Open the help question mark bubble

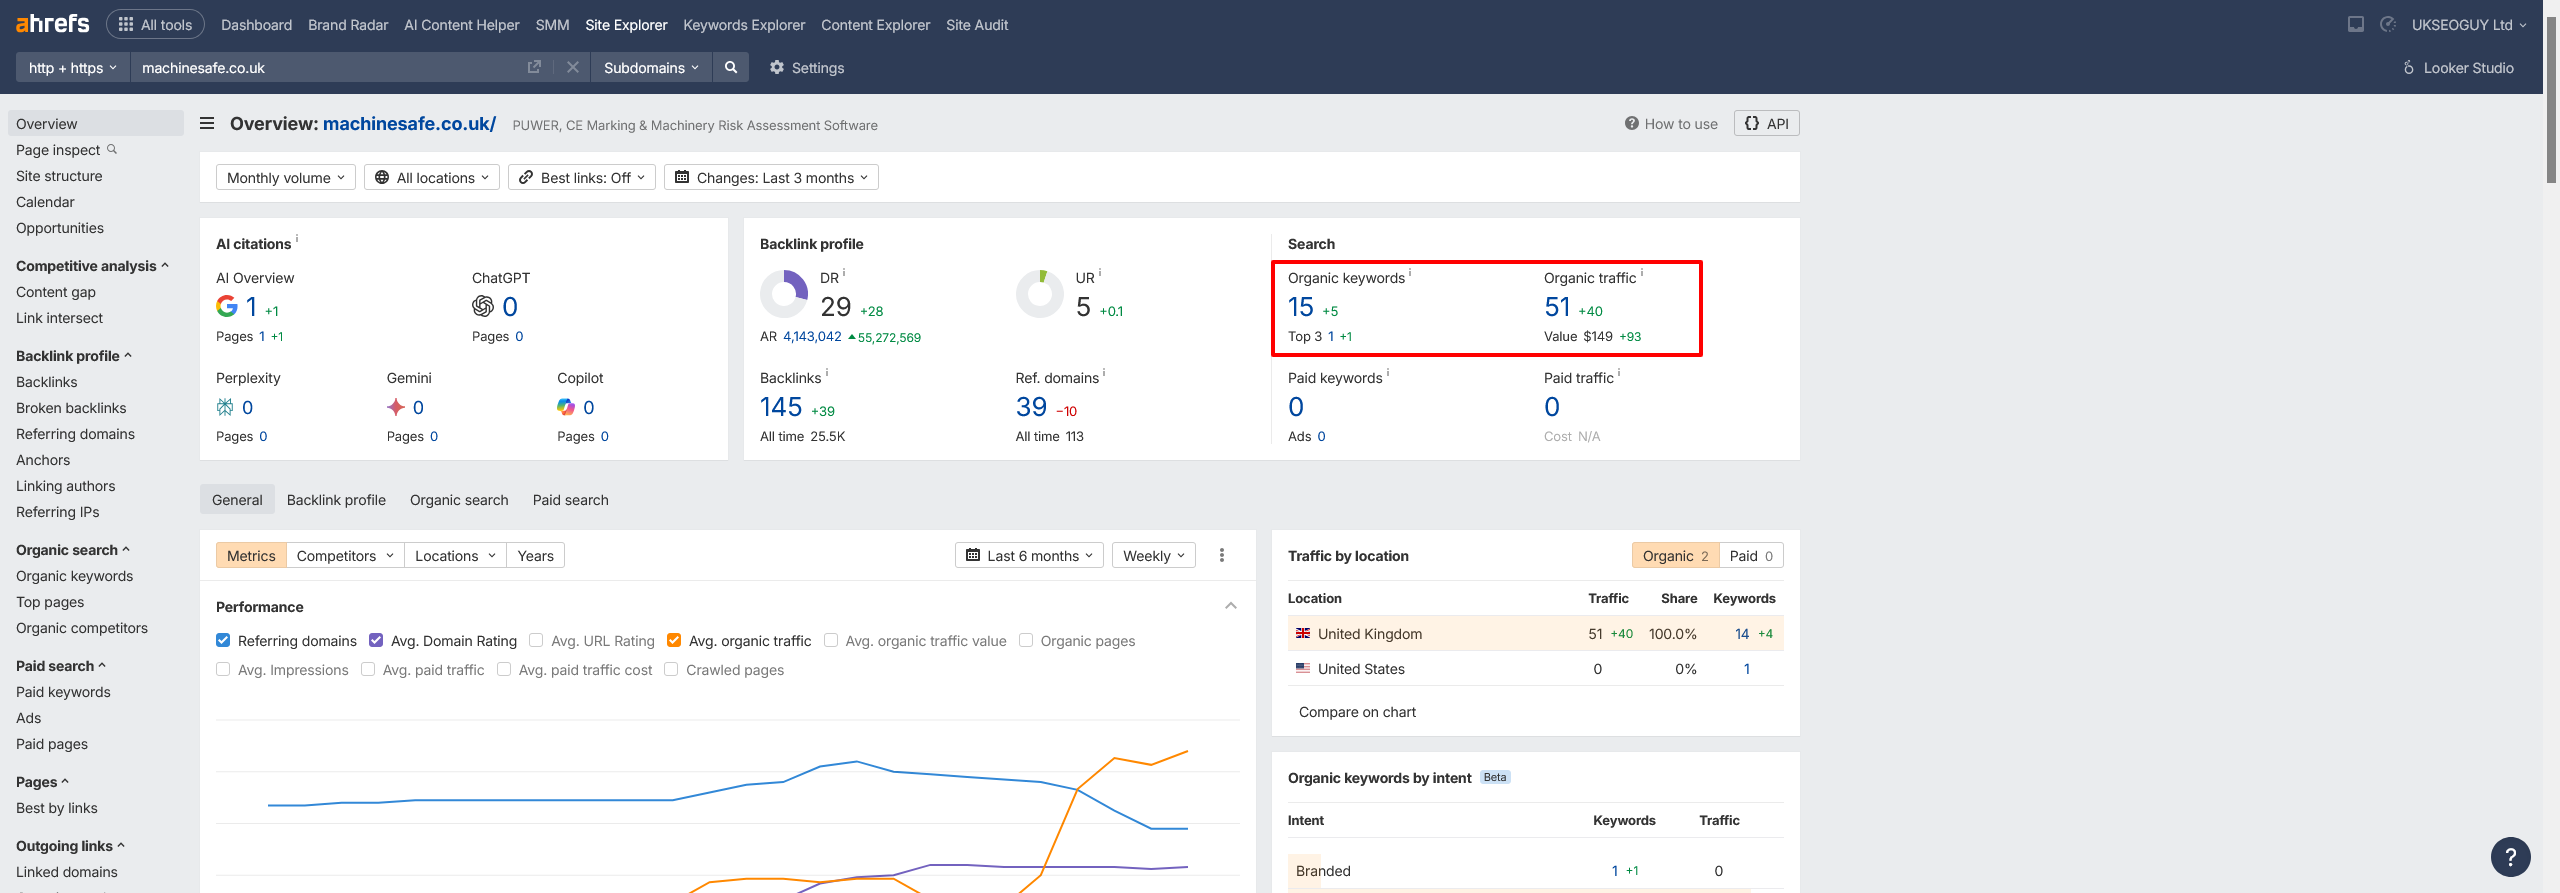[x=2510, y=857]
